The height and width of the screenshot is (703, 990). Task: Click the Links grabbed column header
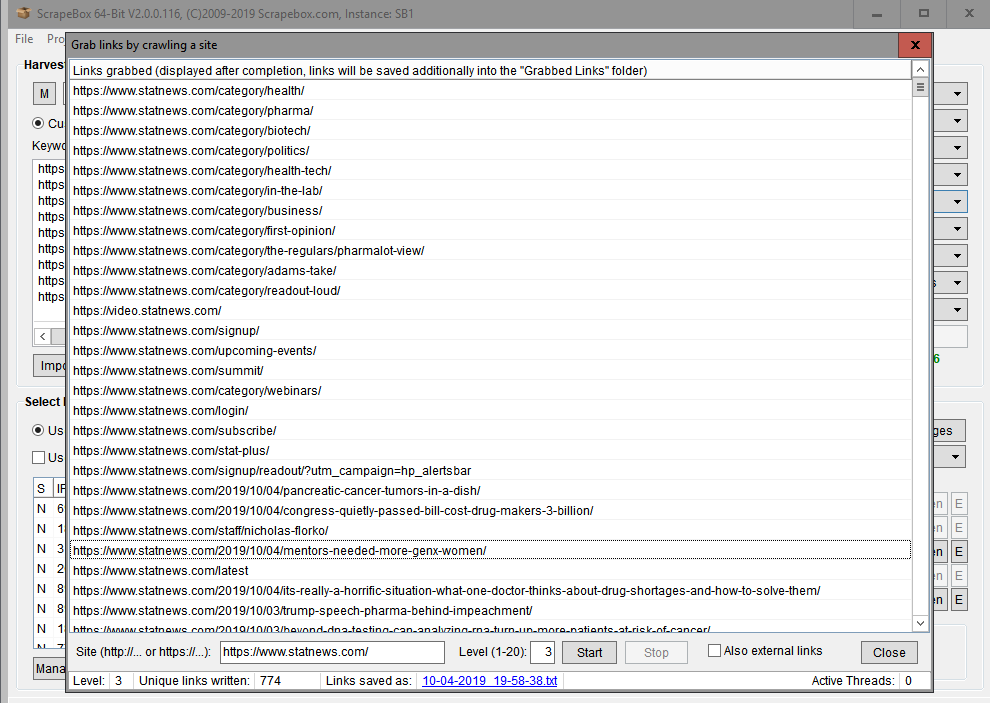(491, 70)
